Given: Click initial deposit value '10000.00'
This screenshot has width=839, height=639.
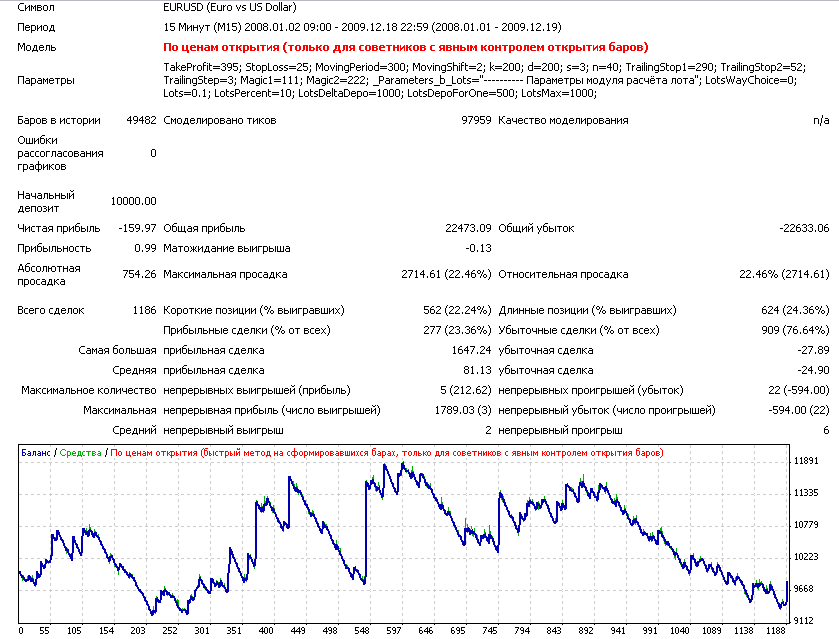Looking at the screenshot, I should [x=134, y=201].
